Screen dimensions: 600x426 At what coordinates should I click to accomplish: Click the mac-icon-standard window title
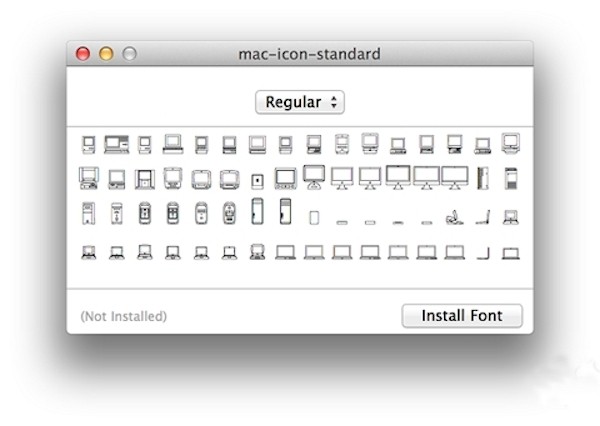tap(309, 54)
